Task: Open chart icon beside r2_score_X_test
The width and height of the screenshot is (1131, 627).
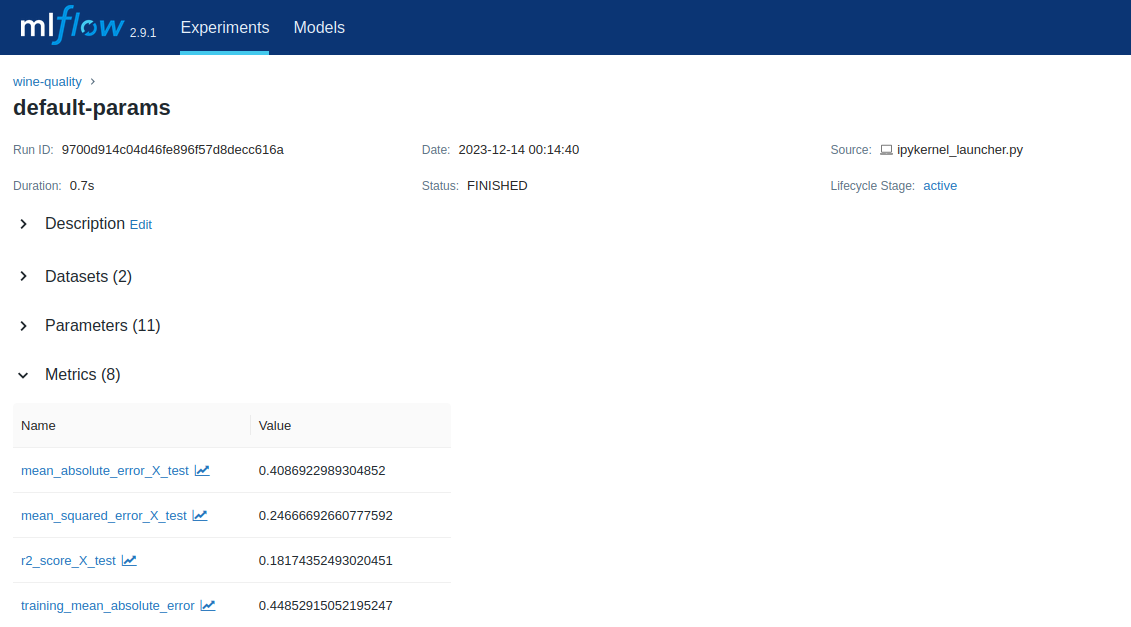Action: point(129,560)
